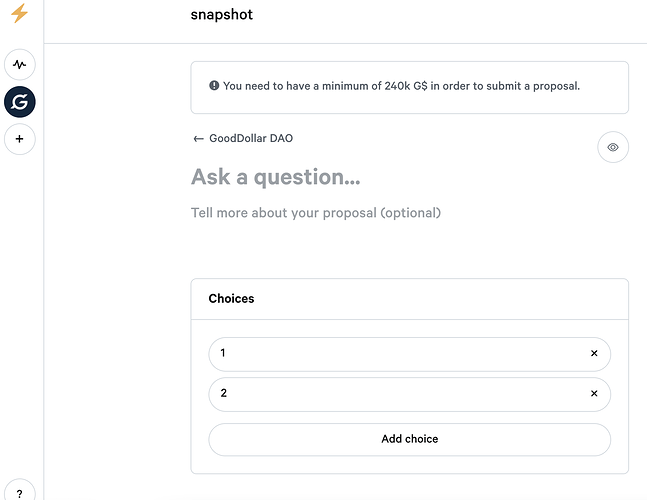The width and height of the screenshot is (647, 500).
Task: Select the GoodDollar G space icon
Action: [x=19, y=102]
